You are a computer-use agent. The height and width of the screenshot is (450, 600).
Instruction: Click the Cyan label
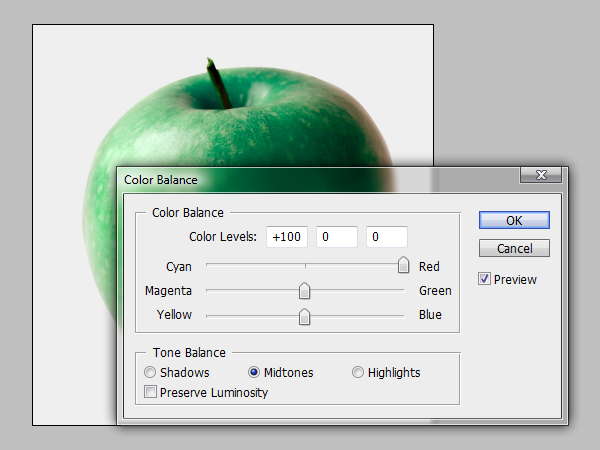179,266
